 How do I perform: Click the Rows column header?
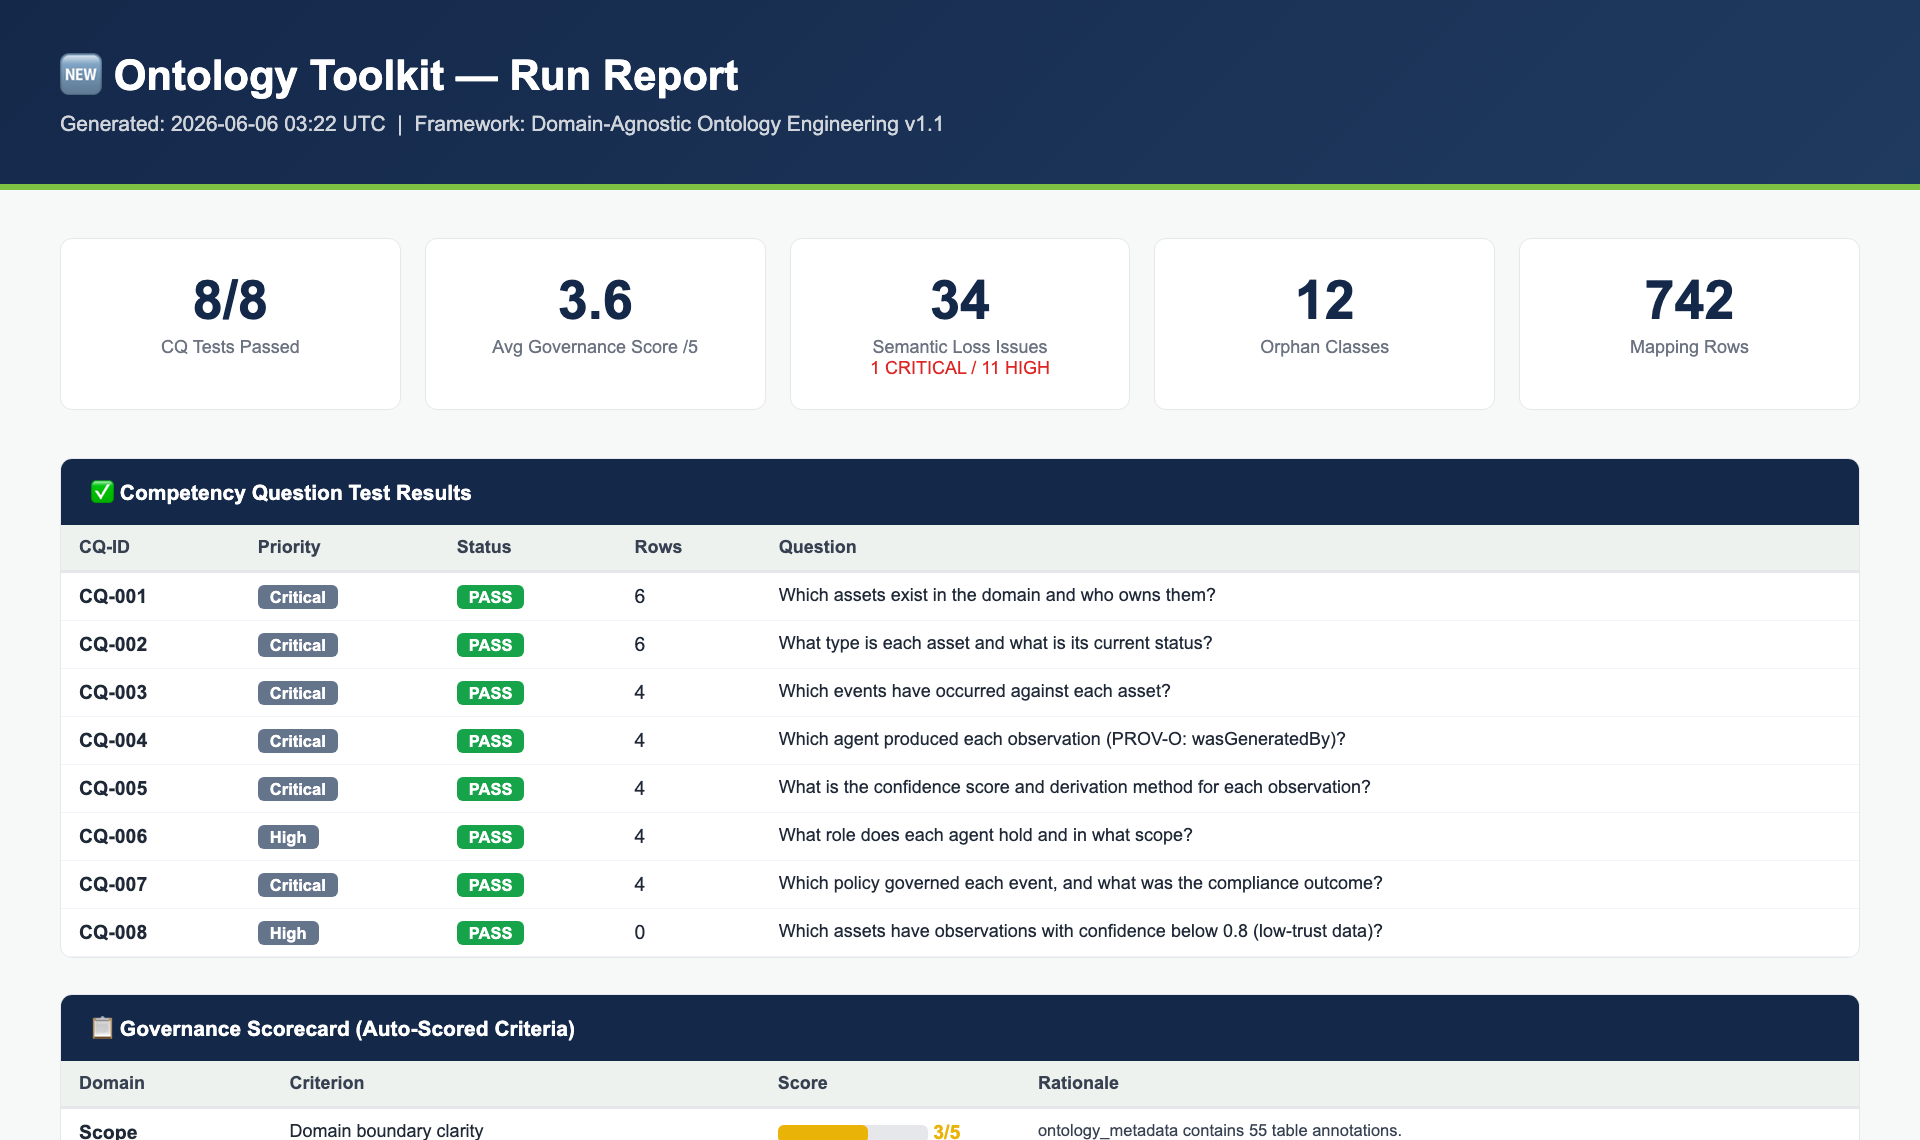(x=658, y=547)
